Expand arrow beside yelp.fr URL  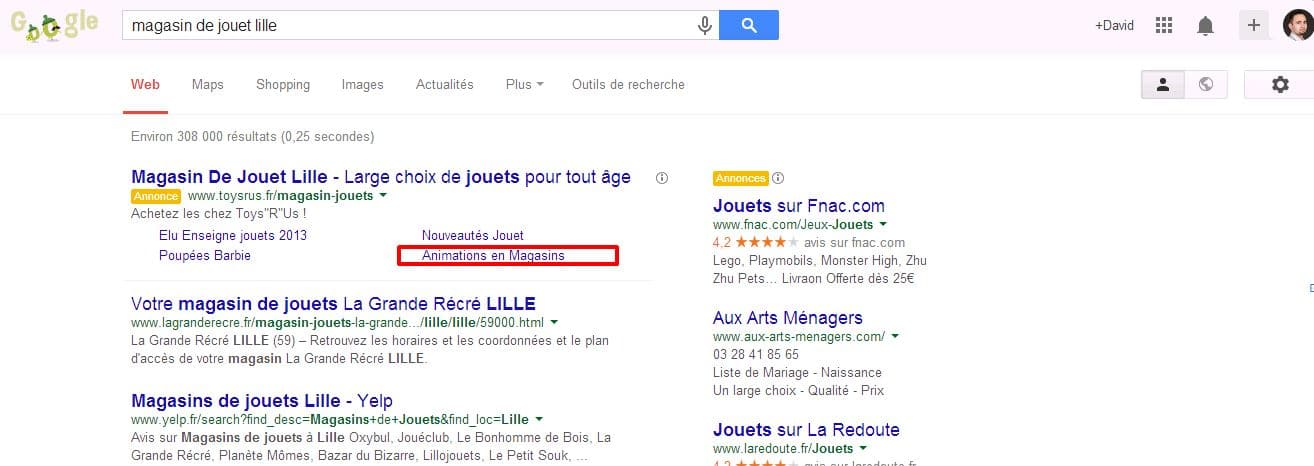[539, 418]
